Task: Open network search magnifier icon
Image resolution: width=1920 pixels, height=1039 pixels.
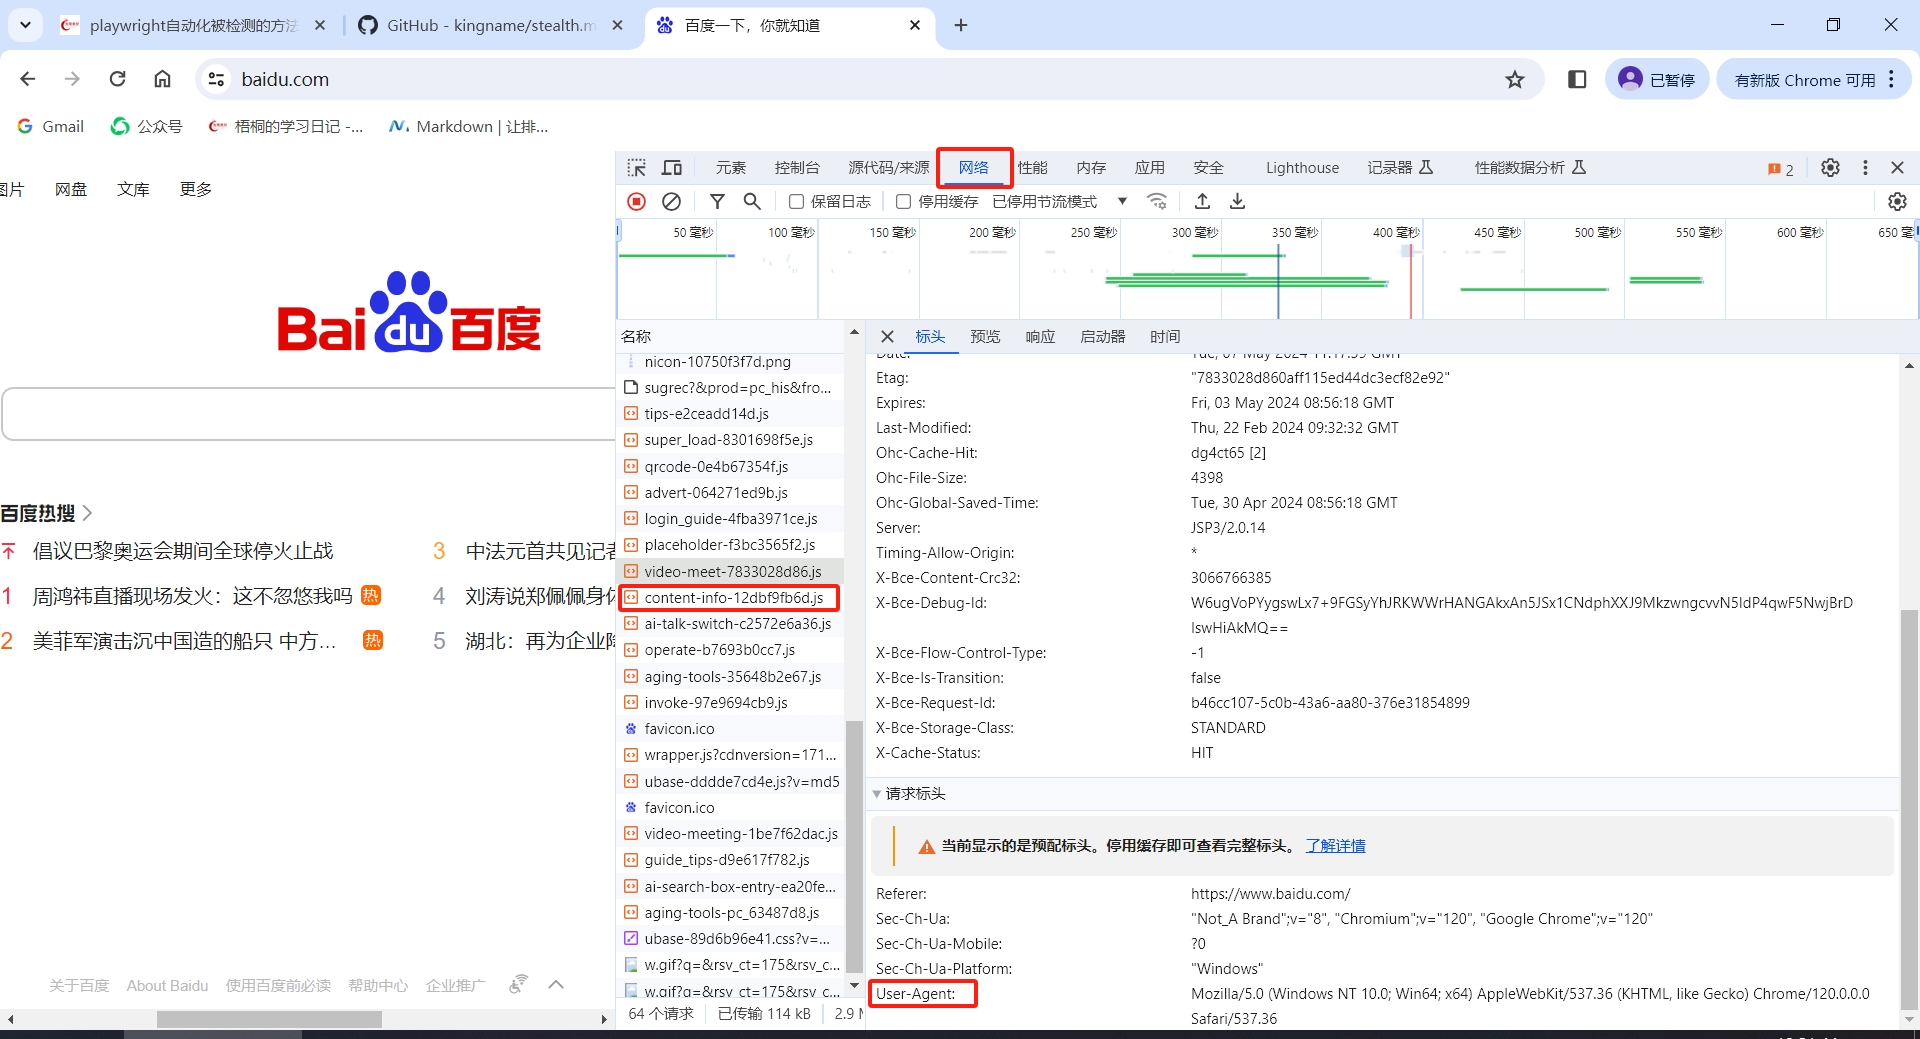Action: (x=752, y=201)
